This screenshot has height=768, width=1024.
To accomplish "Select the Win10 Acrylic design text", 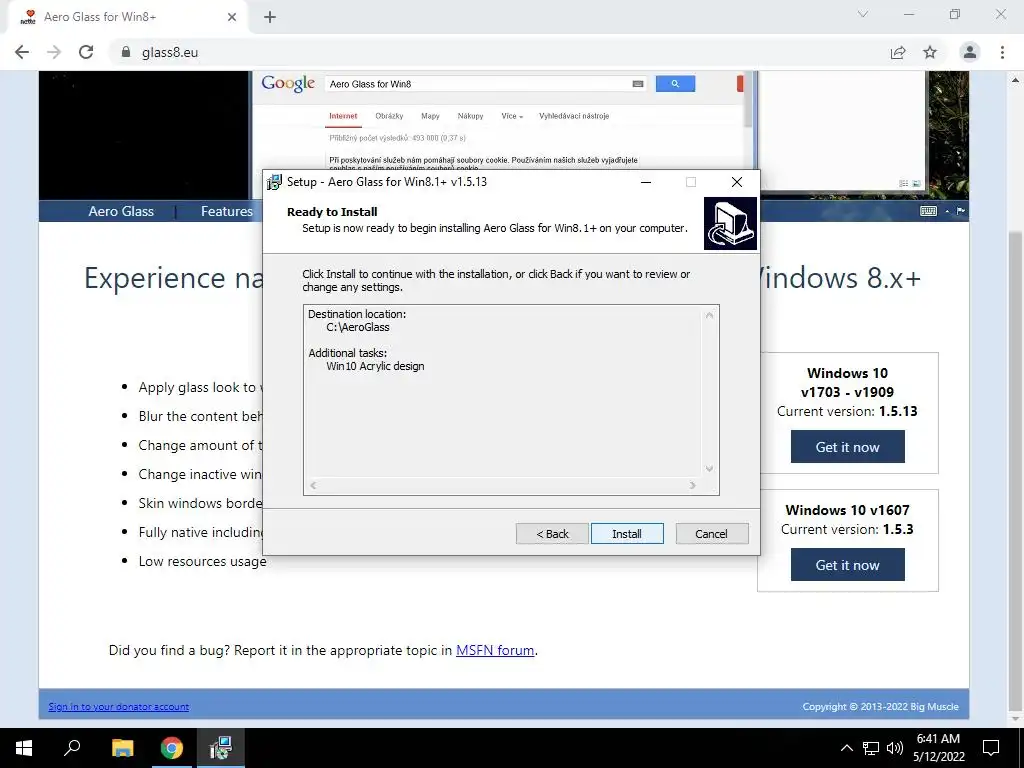I will click(x=375, y=366).
